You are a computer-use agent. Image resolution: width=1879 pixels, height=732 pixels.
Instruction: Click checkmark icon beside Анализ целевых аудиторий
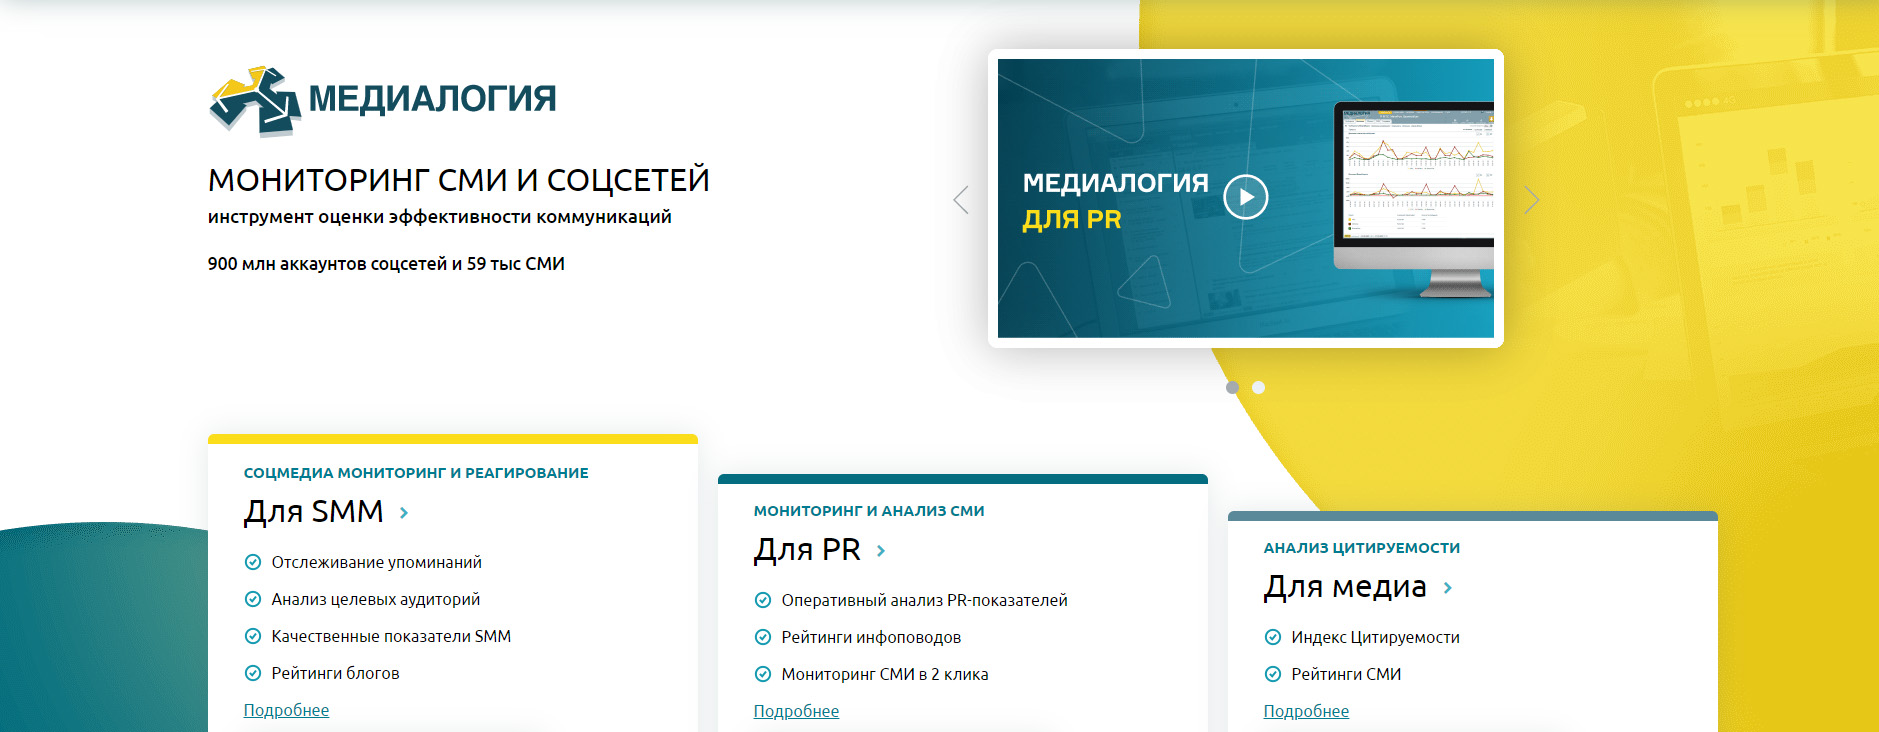(253, 599)
